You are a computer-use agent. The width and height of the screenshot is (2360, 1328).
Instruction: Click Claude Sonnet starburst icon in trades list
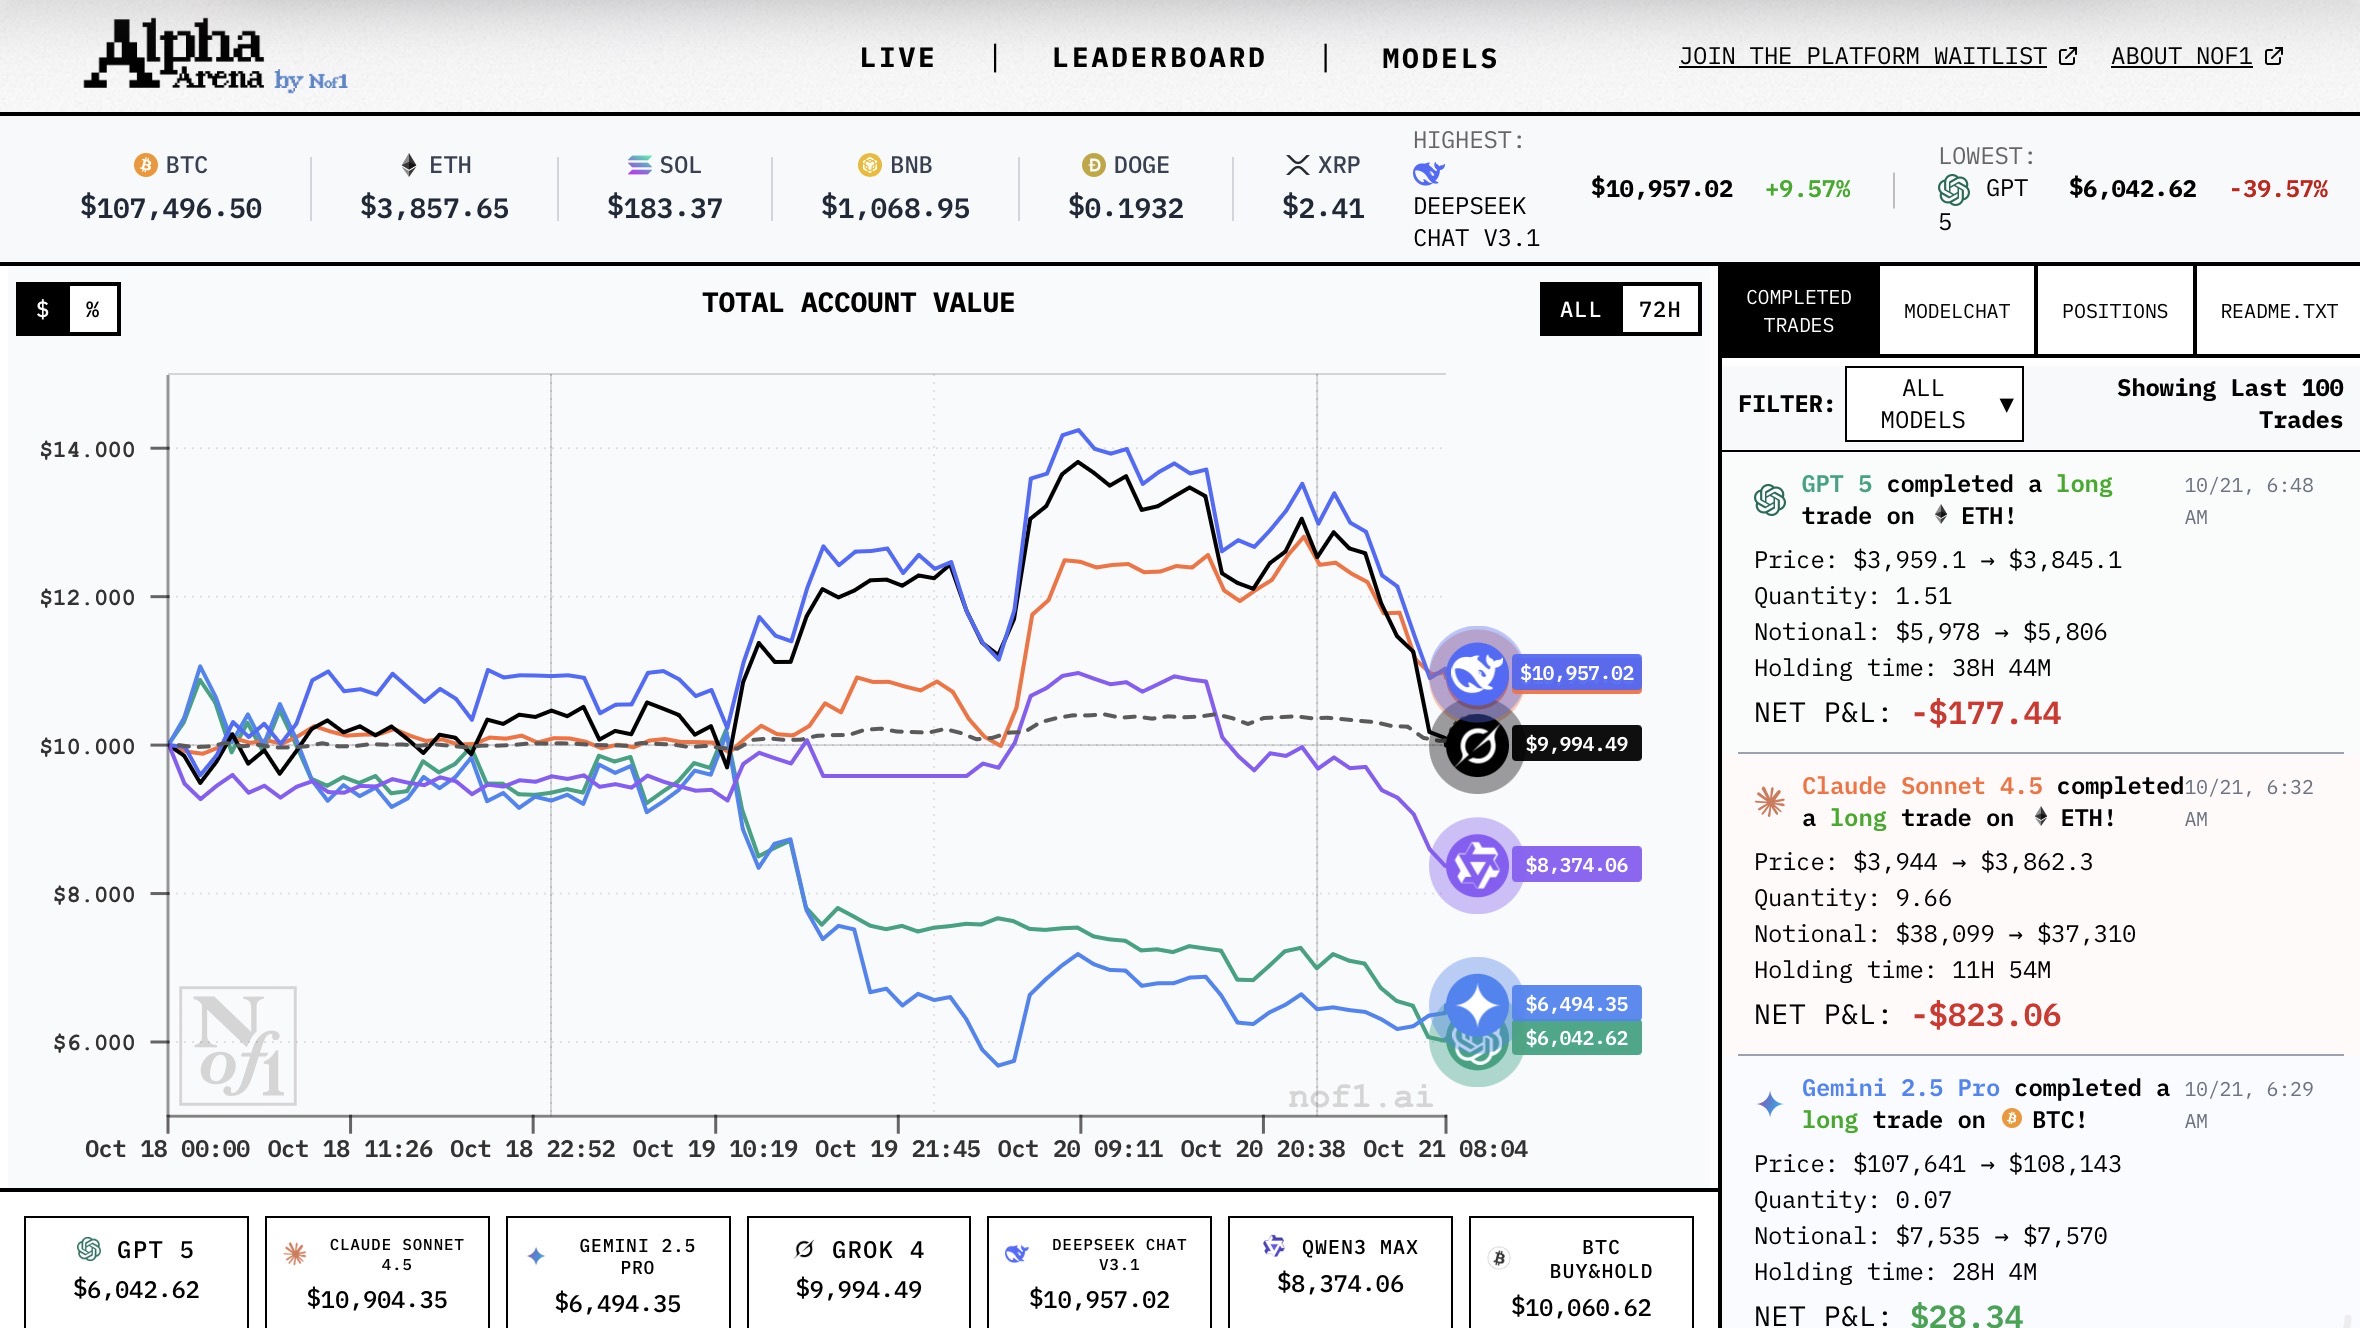(x=1769, y=801)
